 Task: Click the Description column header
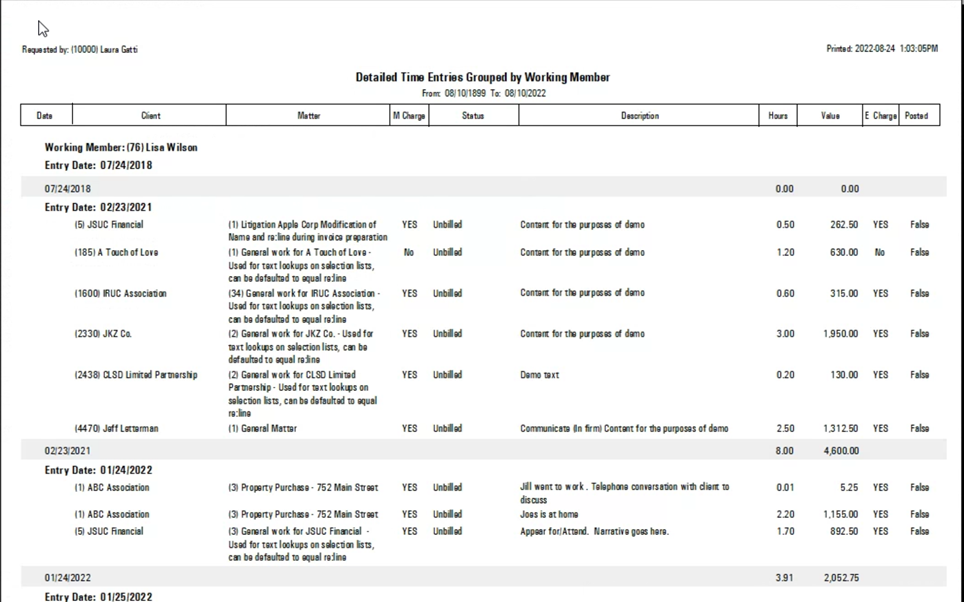point(639,115)
